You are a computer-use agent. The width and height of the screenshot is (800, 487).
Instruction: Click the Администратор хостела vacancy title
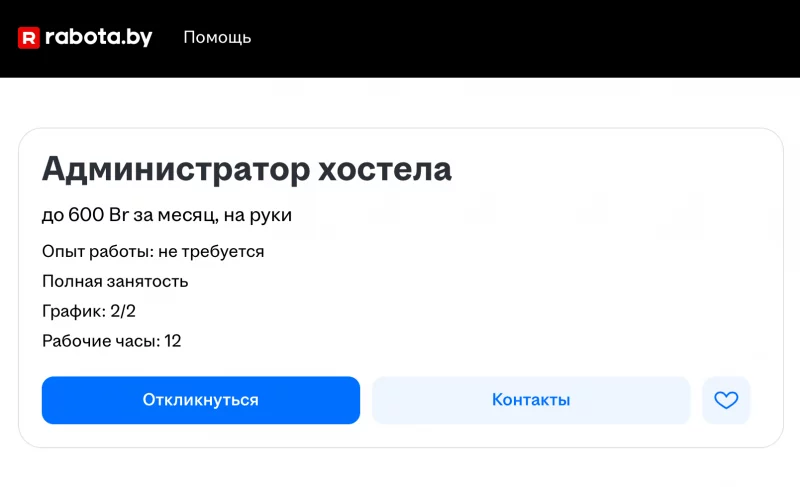coord(246,169)
